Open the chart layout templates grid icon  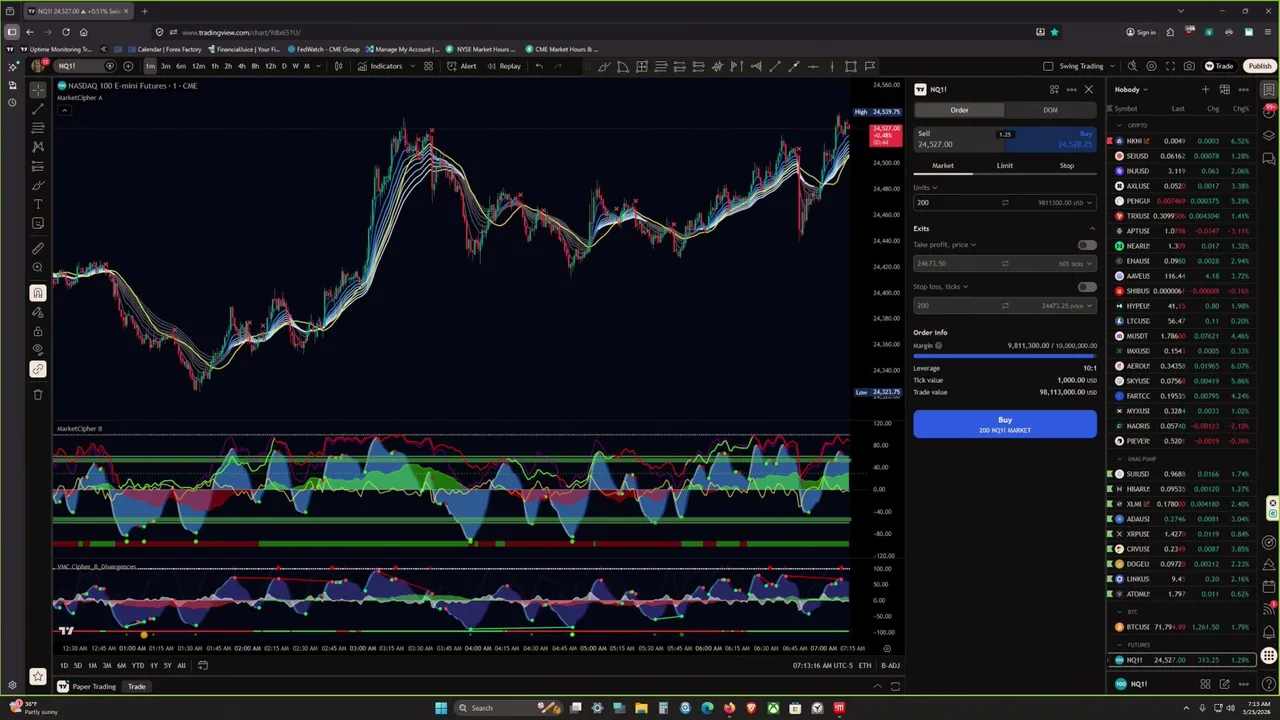[428, 66]
